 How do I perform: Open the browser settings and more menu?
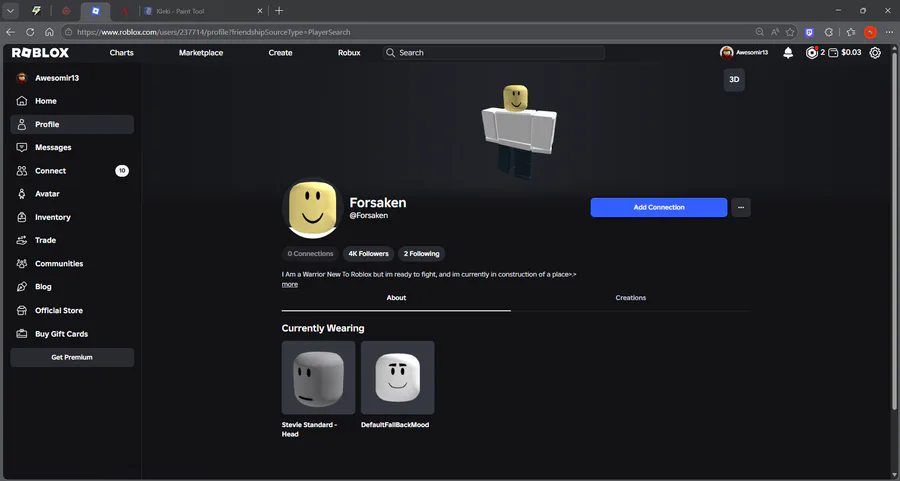pos(889,32)
